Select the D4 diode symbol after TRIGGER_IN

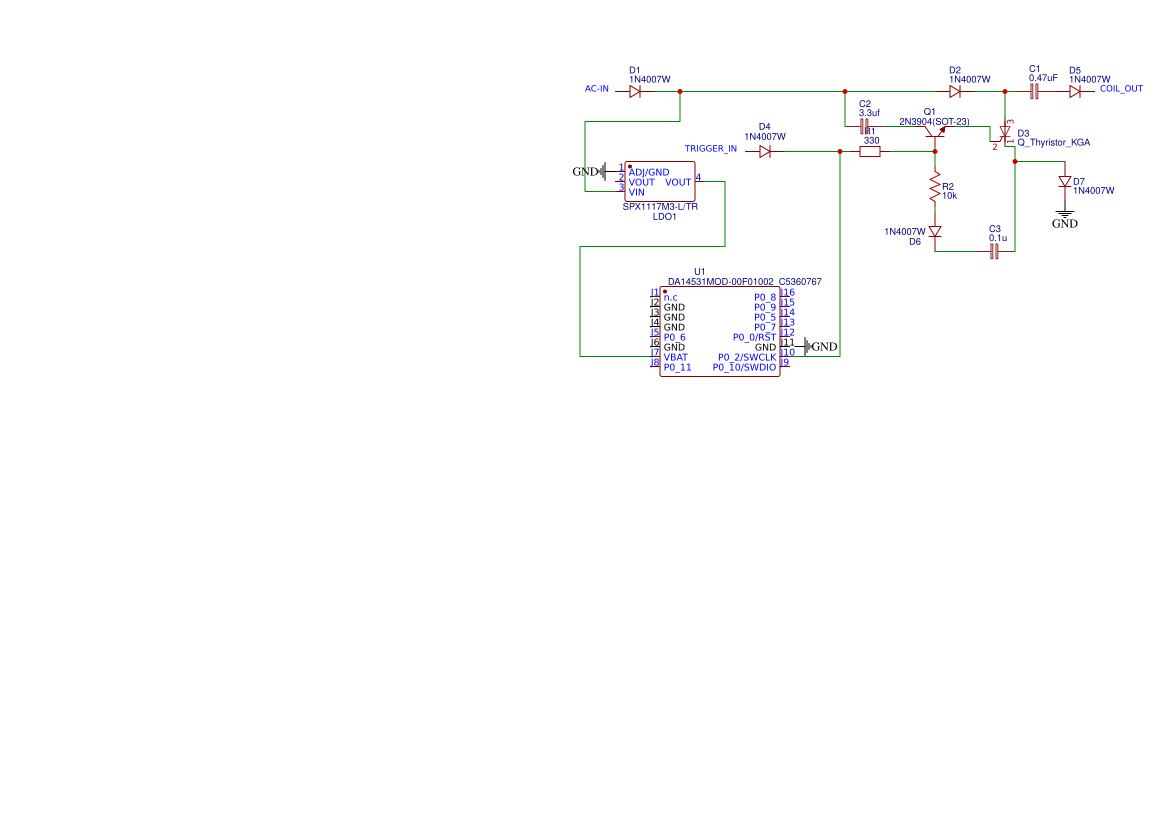click(x=765, y=151)
